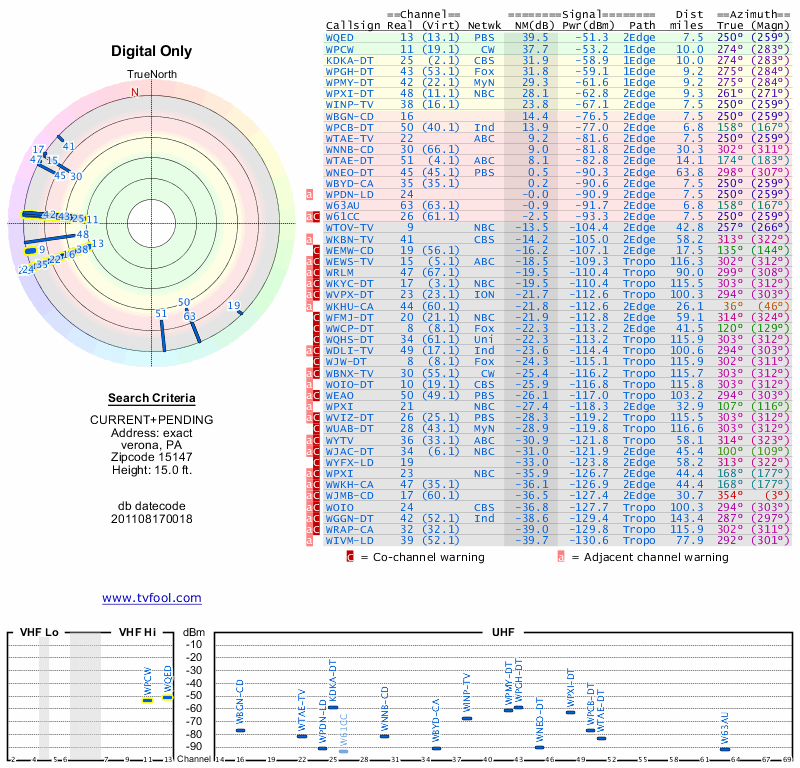Viewport: 800px width, 768px height.
Task: Click channel 41 label on the radar plot
Action: point(69,146)
